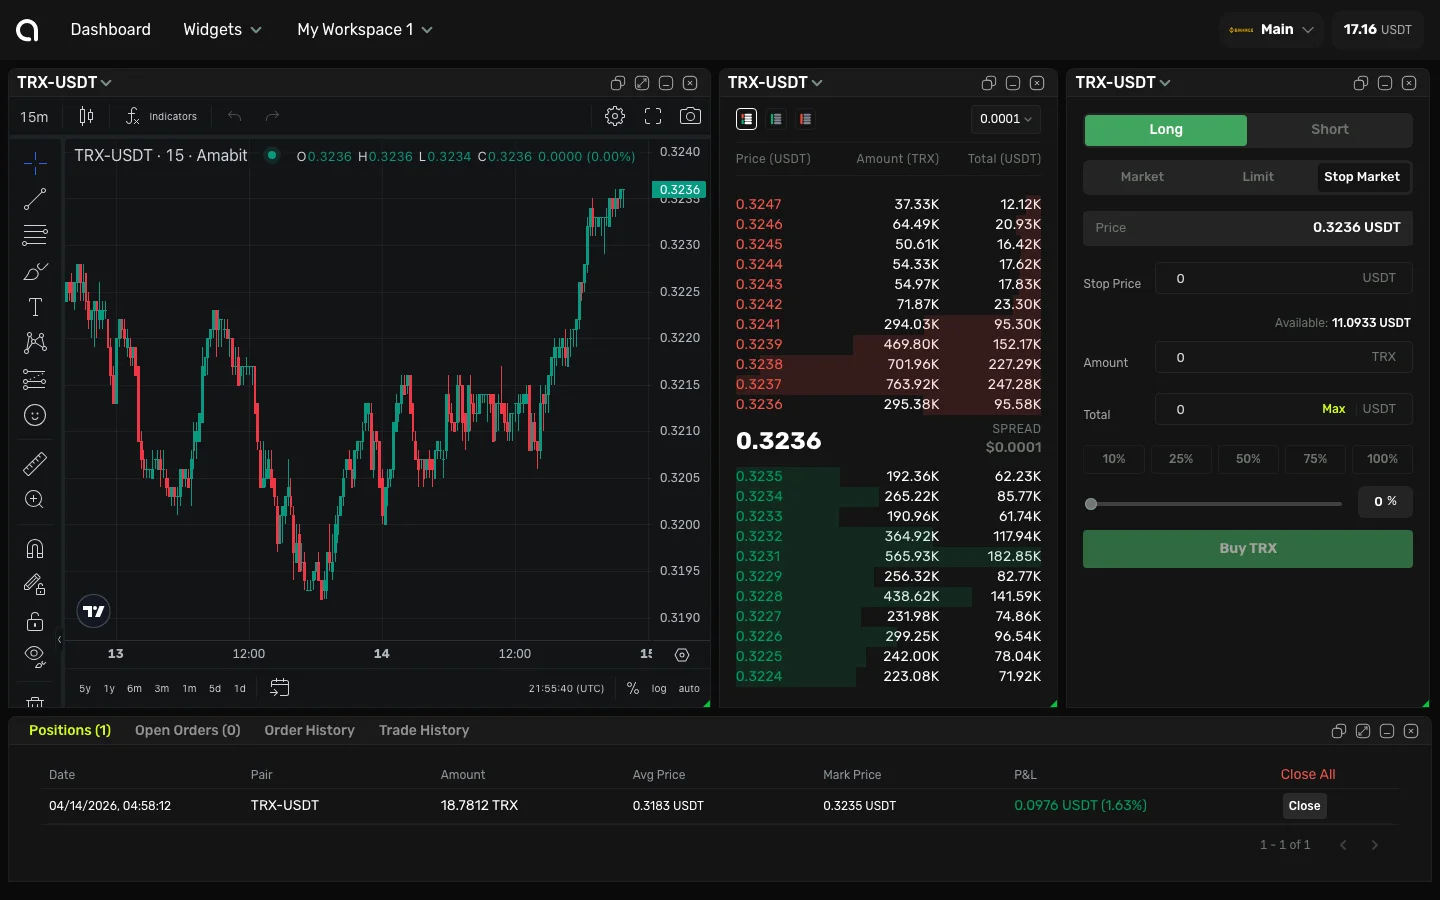Select the trend line drawing tool

click(x=35, y=199)
